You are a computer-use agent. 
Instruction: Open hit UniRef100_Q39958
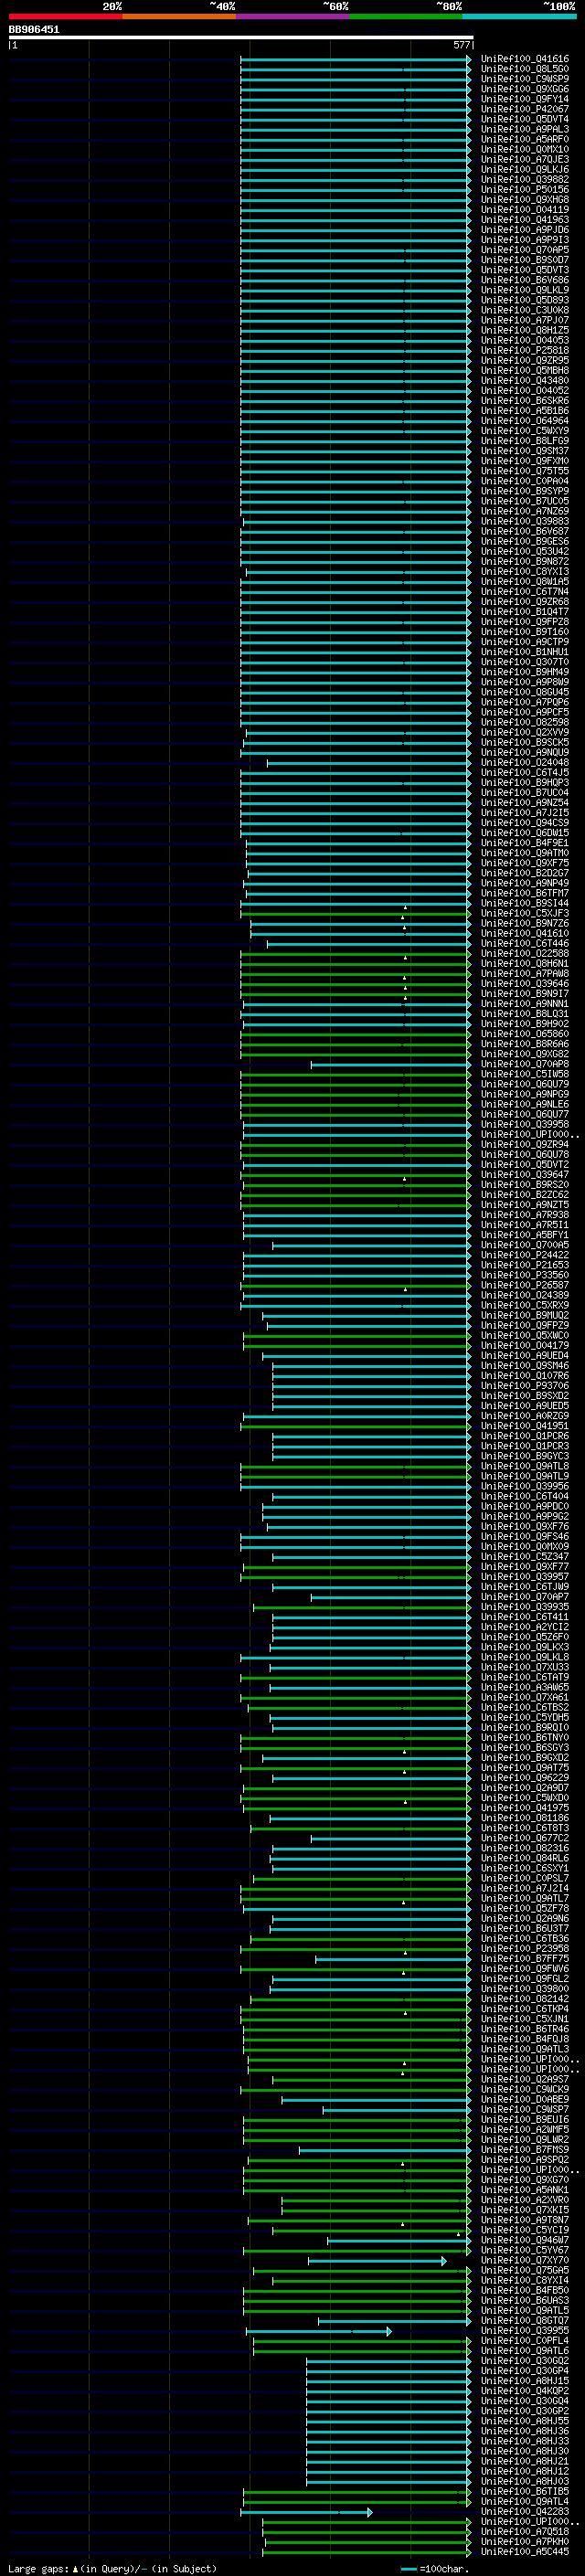pyautogui.click(x=525, y=1125)
